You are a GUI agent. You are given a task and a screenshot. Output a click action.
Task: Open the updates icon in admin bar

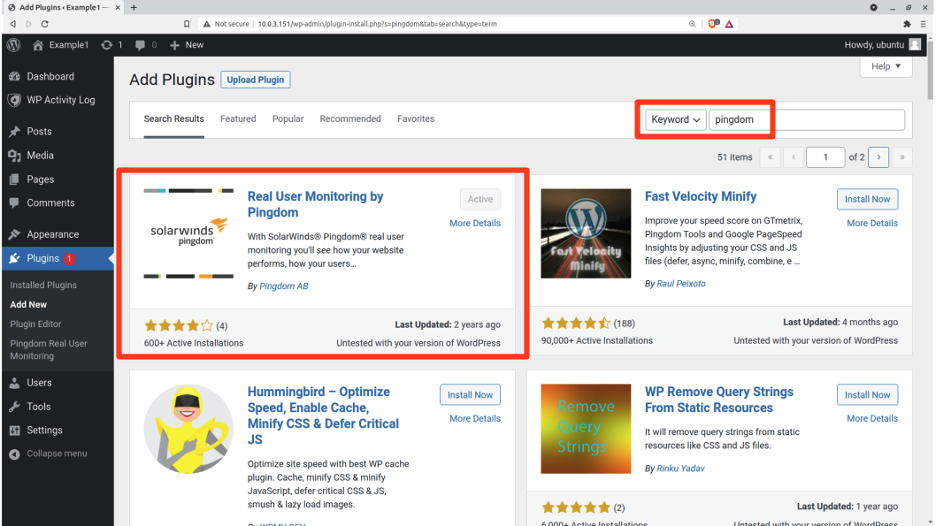pyautogui.click(x=107, y=45)
